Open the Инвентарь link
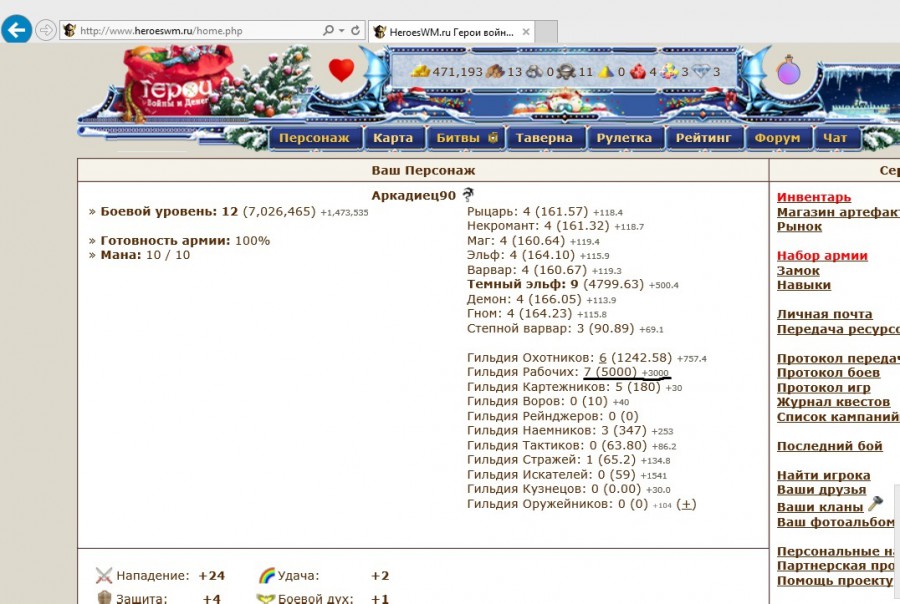The height and width of the screenshot is (604, 900). 814,197
